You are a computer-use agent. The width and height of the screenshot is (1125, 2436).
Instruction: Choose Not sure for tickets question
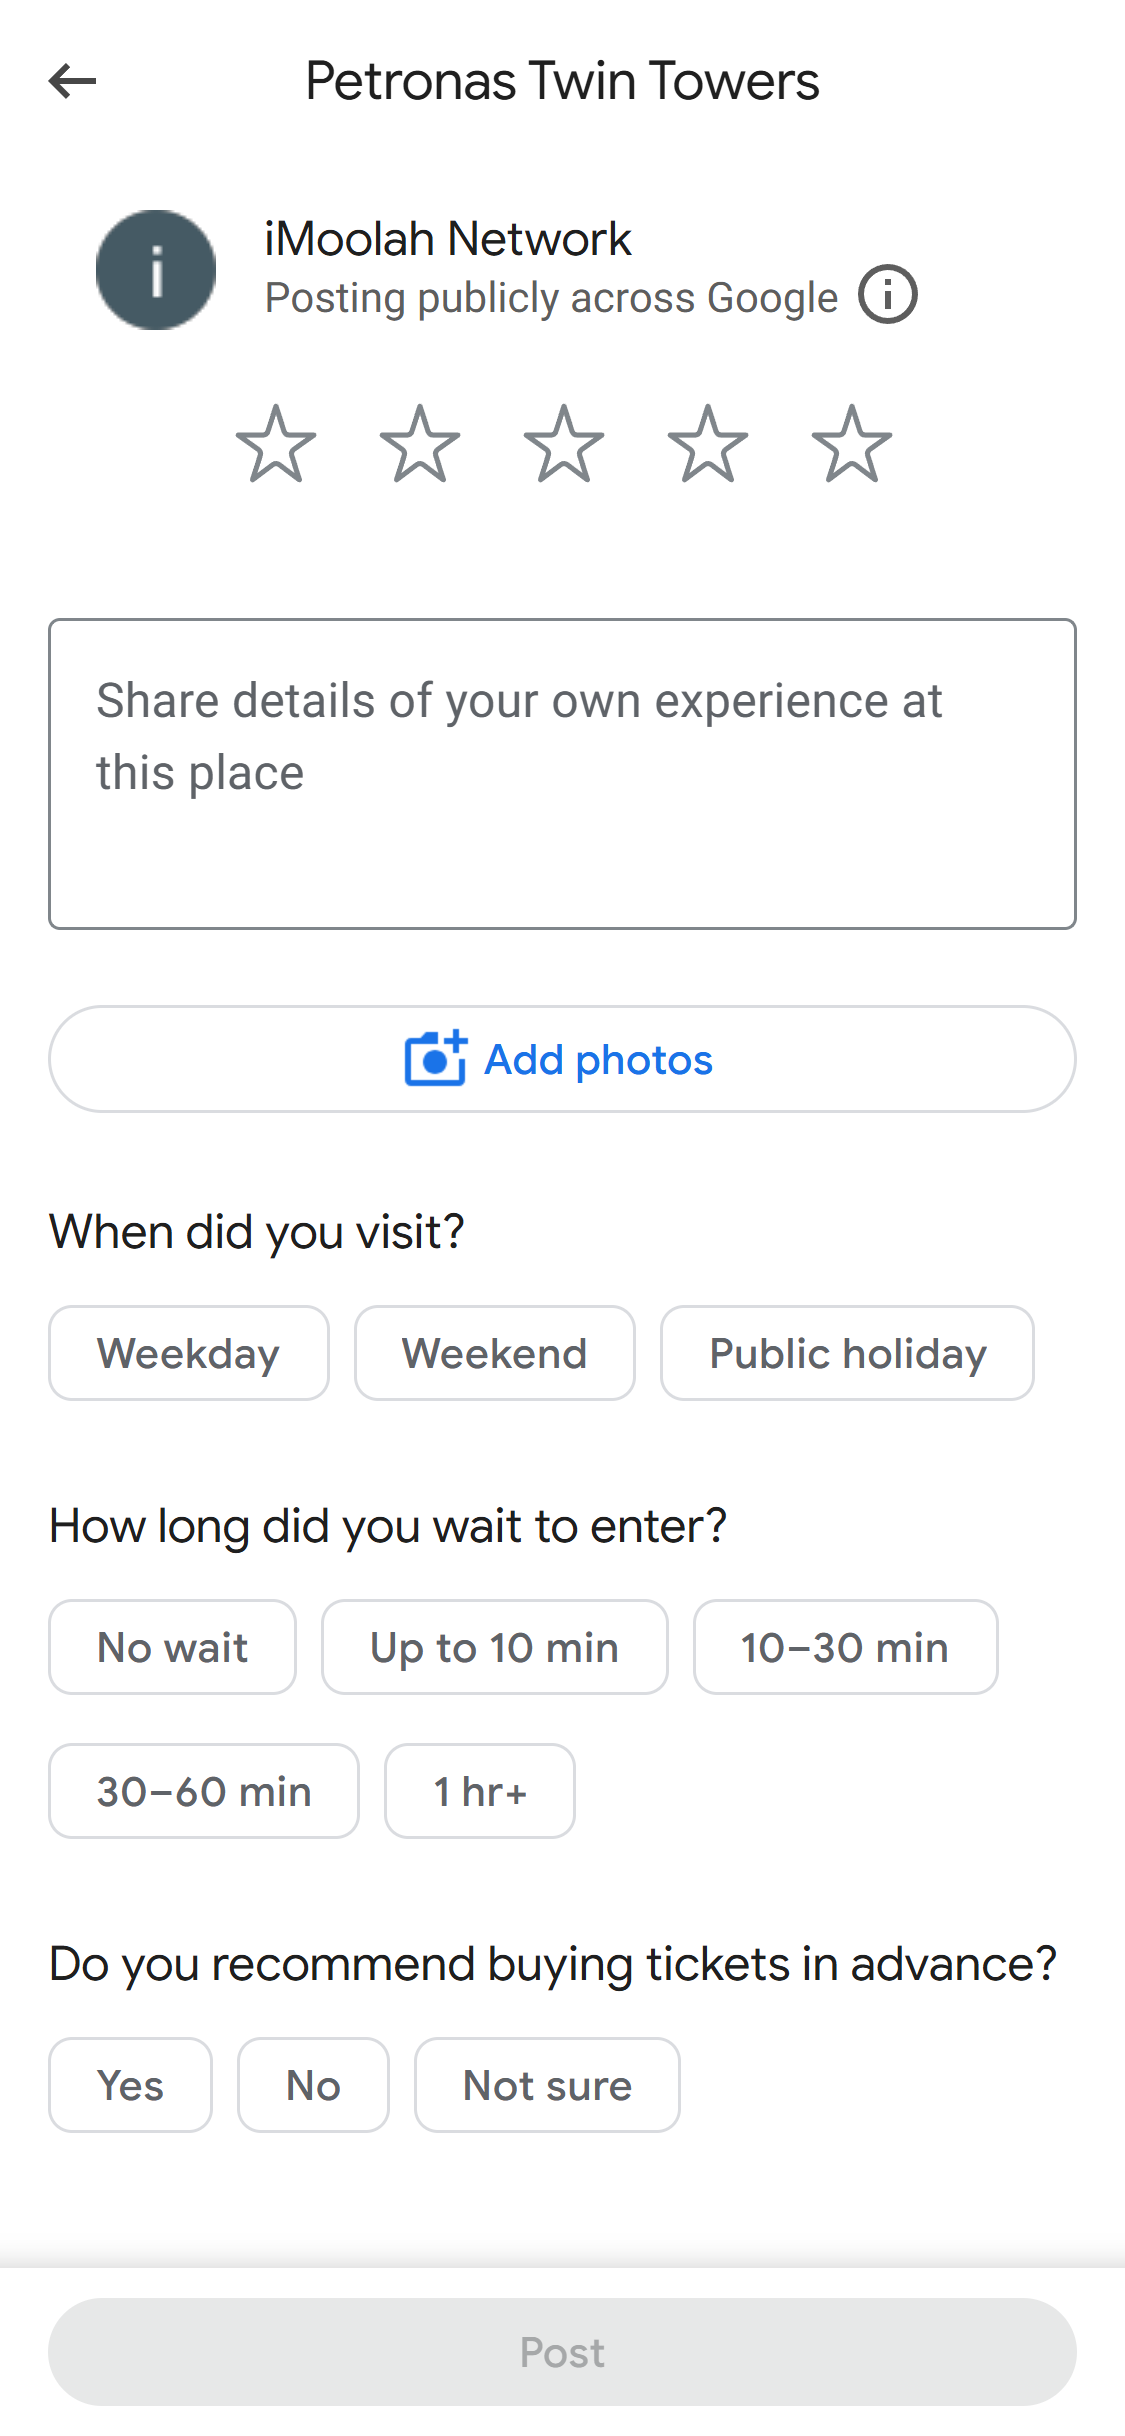(x=547, y=2085)
